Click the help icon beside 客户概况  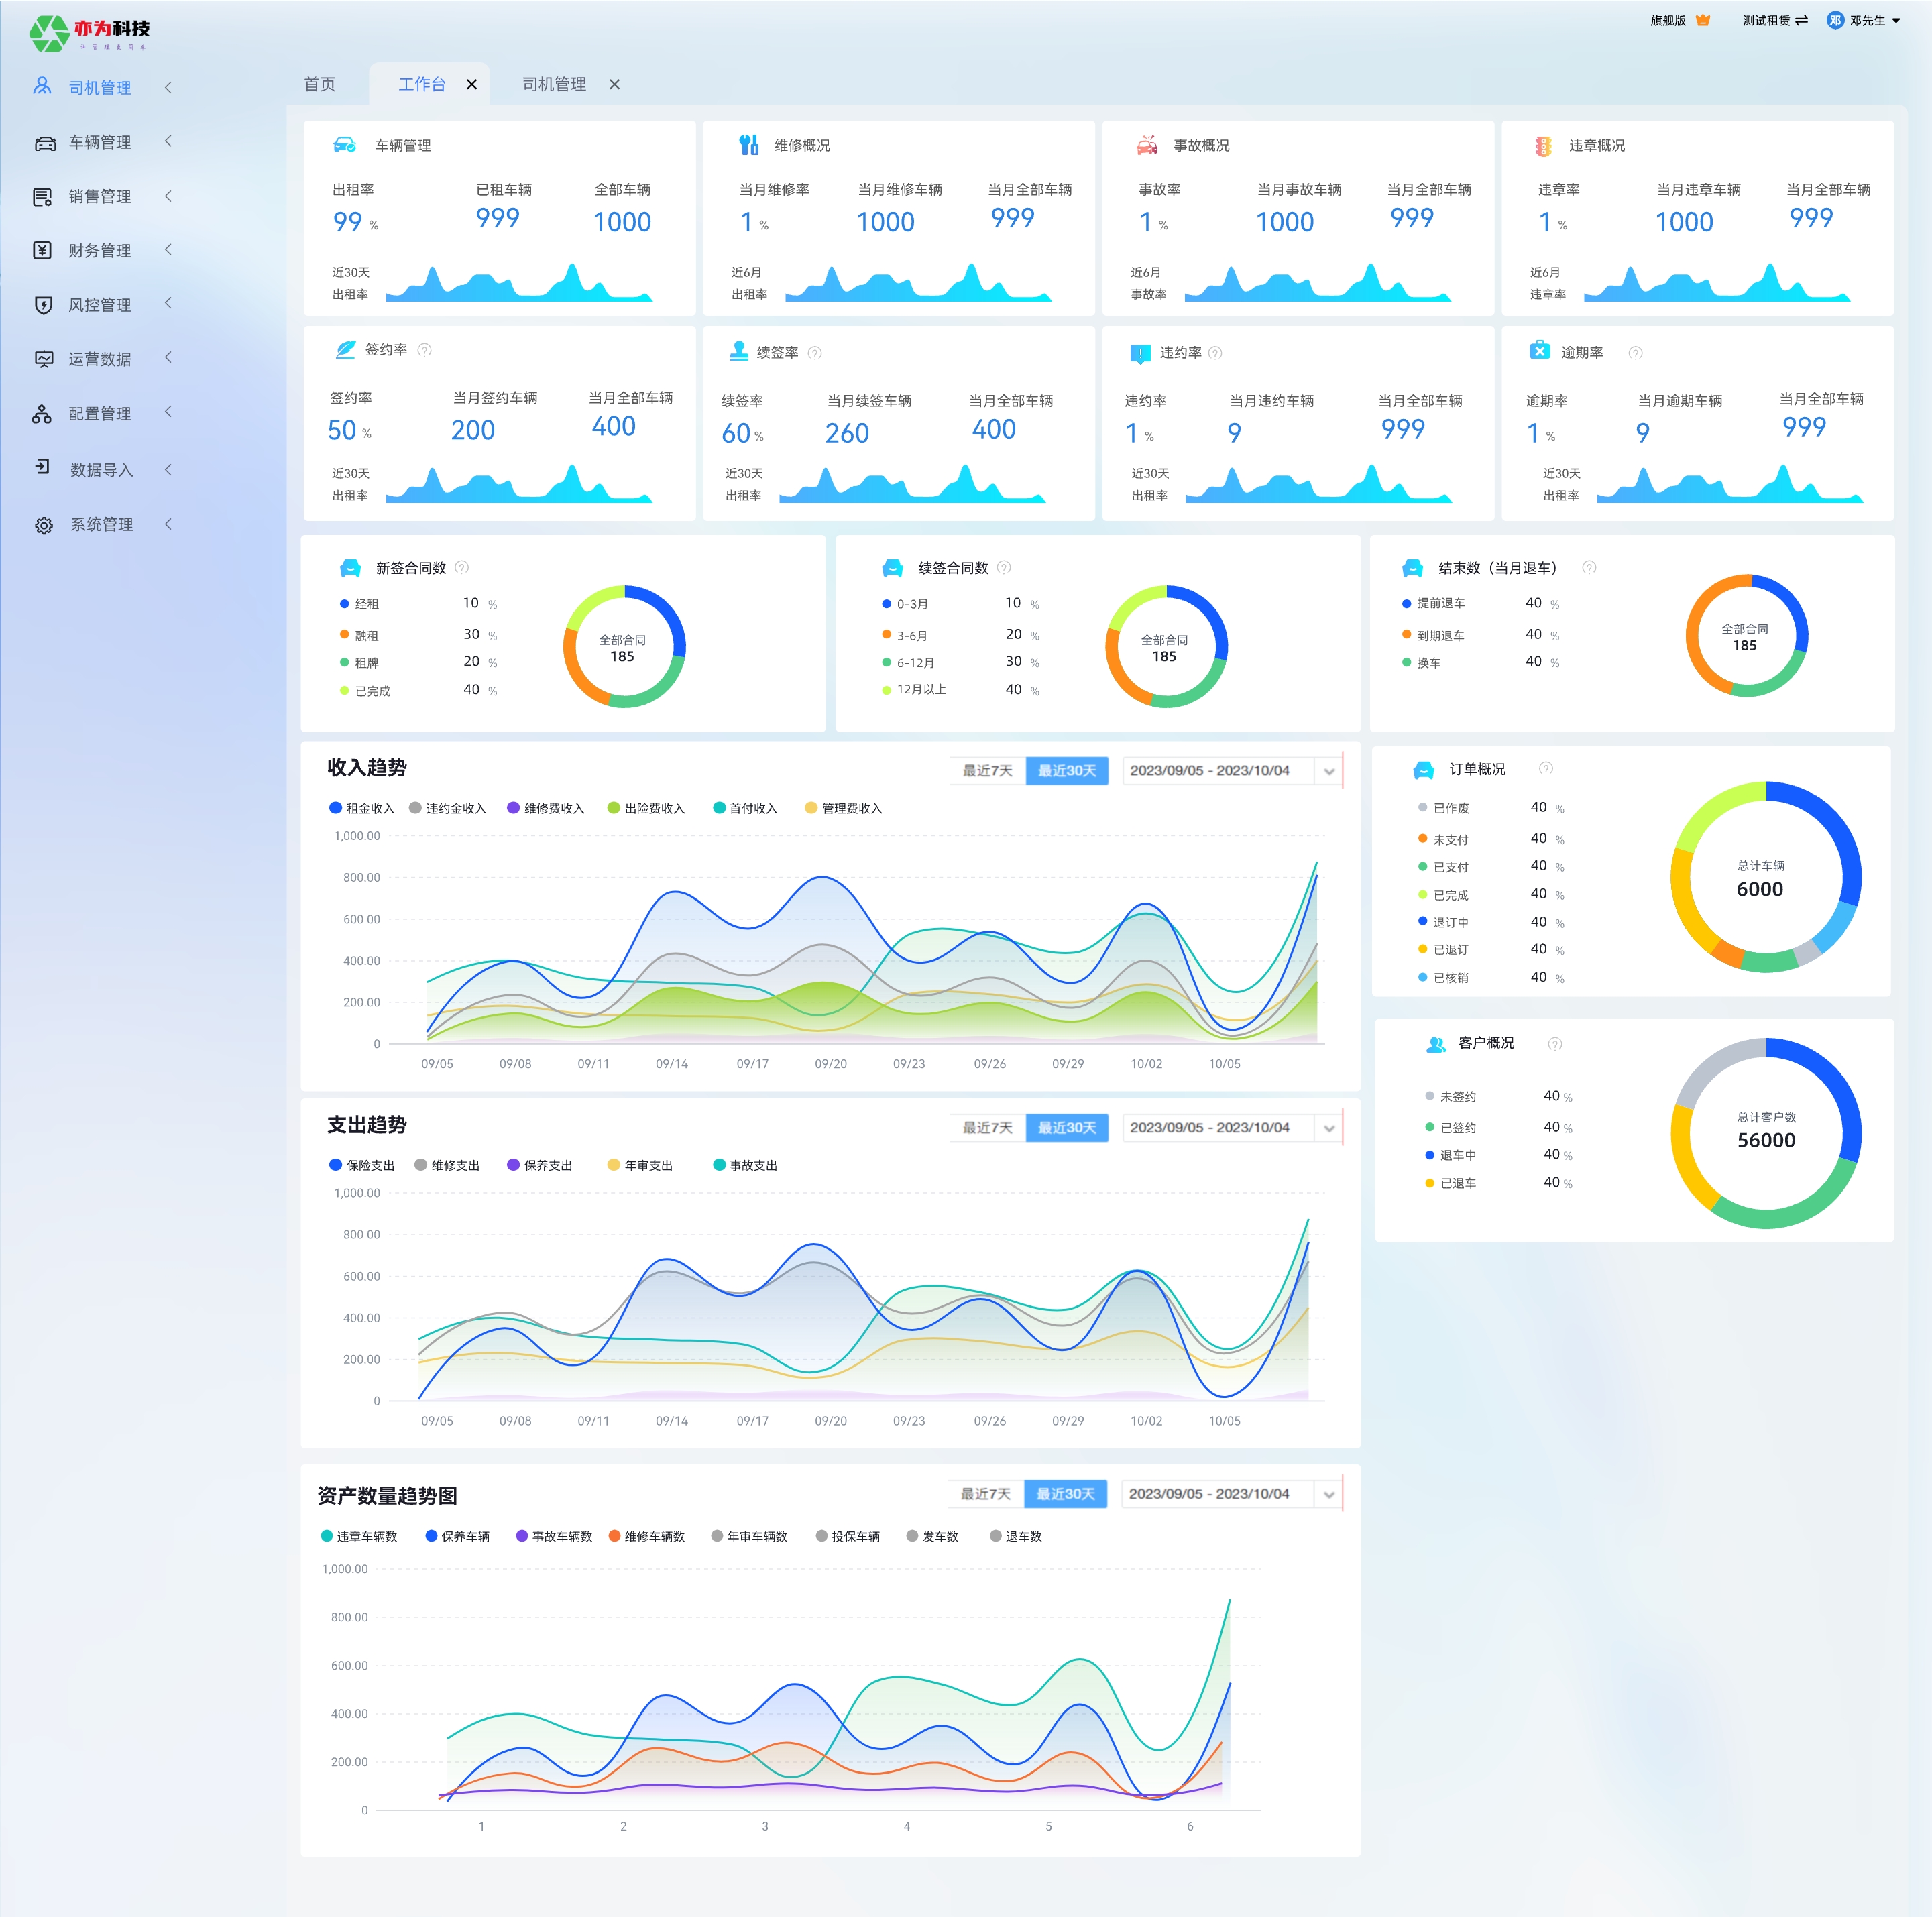[x=1554, y=1043]
